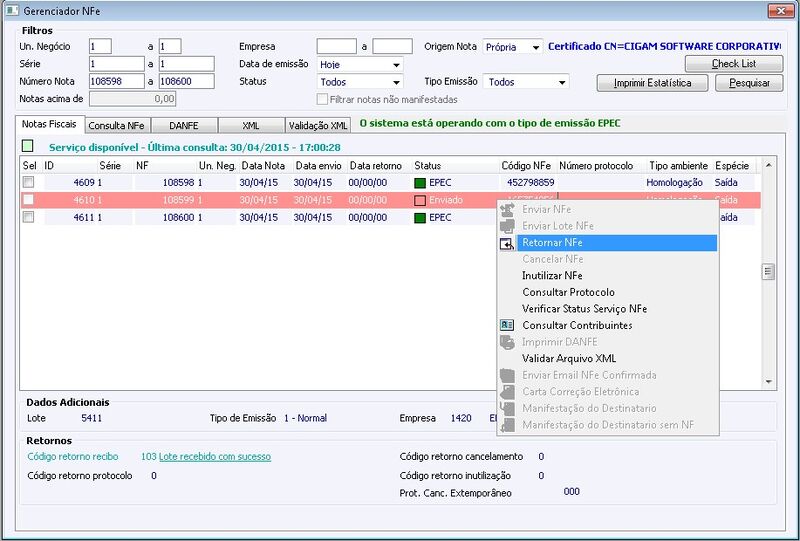
Task: Click the Enviar Lote NFe icon
Action: coord(507,226)
